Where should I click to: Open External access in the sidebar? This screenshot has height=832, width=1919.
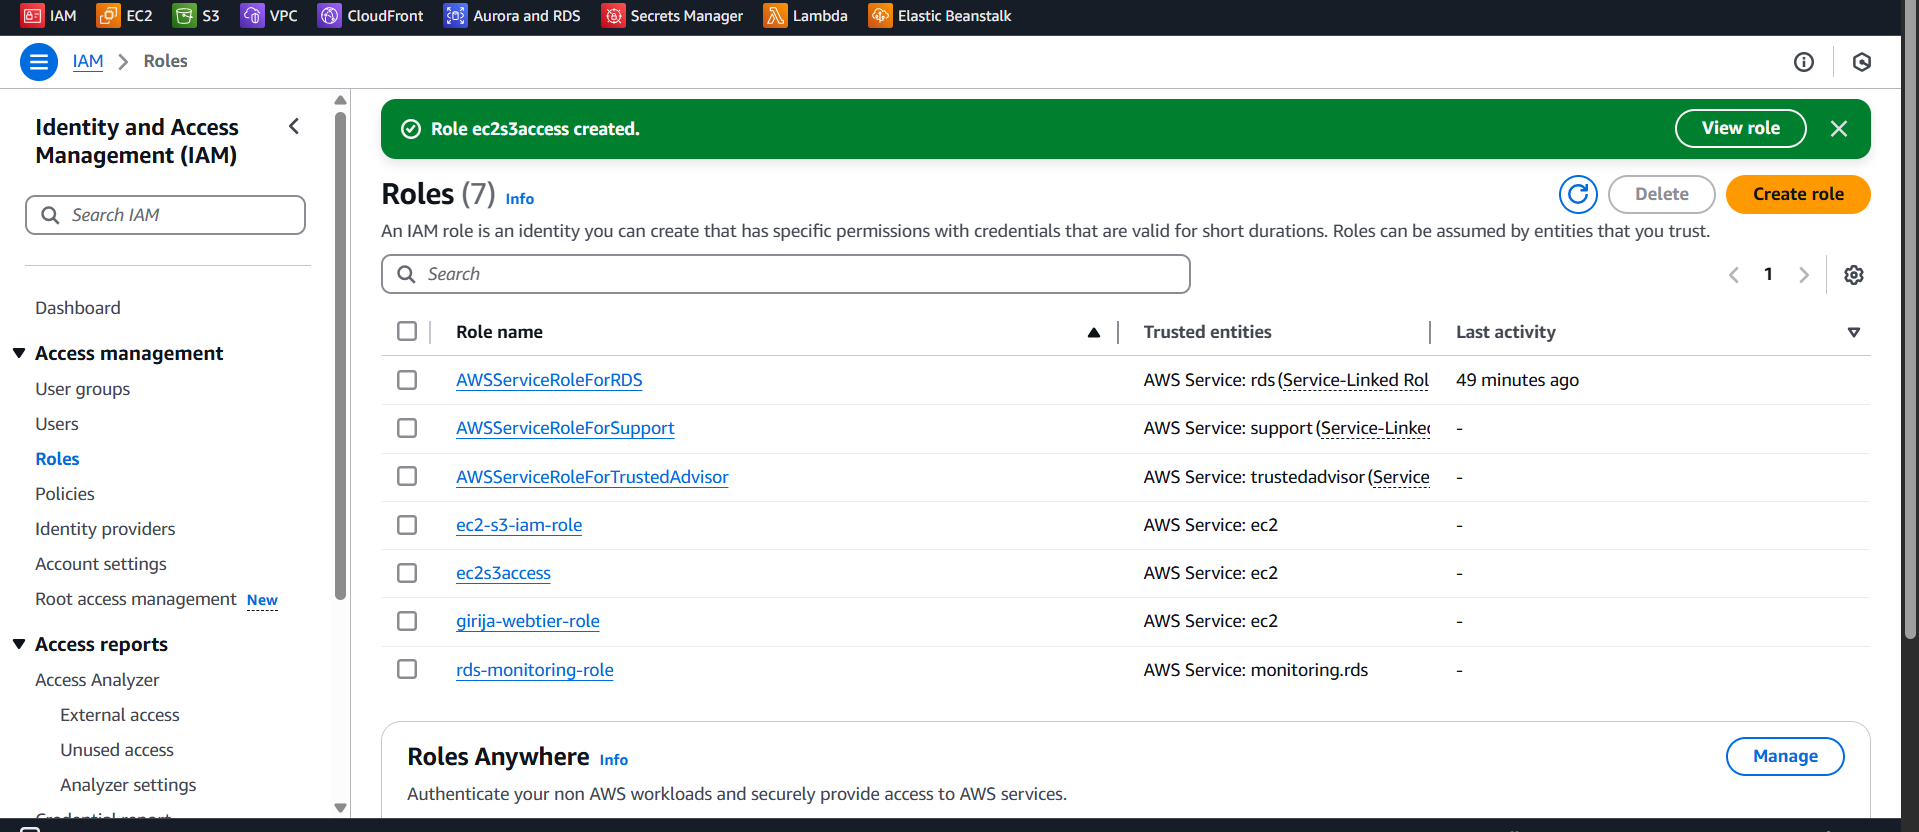(120, 715)
